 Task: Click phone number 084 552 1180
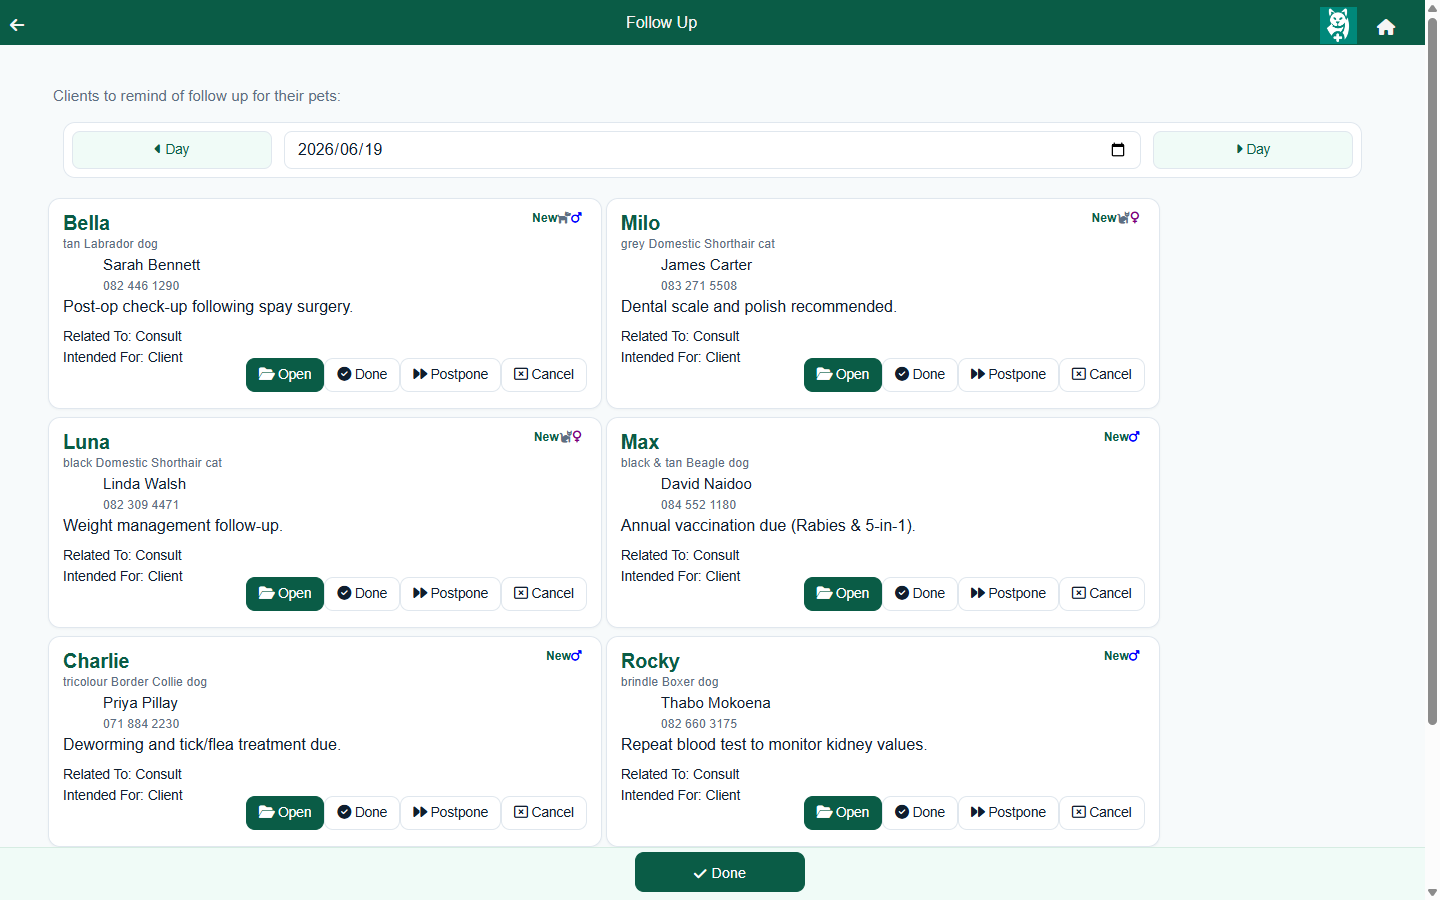click(x=699, y=505)
